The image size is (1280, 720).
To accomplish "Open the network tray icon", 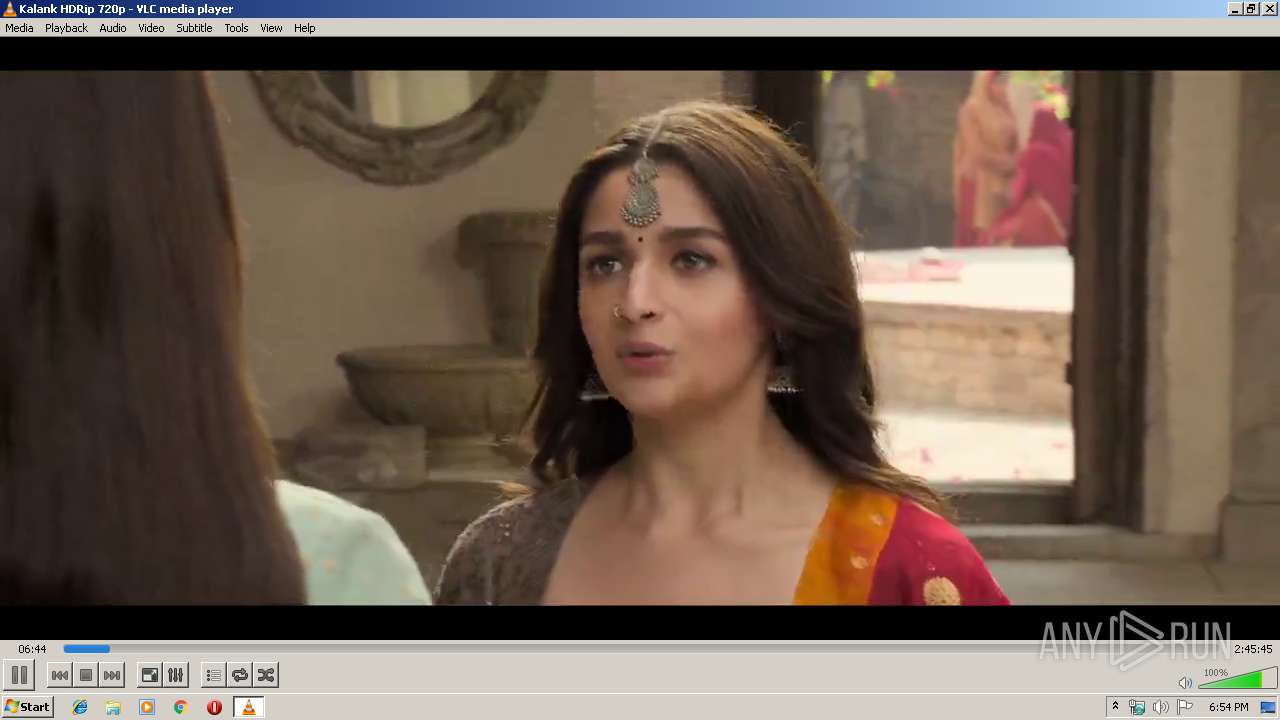I will pyautogui.click(x=1137, y=707).
